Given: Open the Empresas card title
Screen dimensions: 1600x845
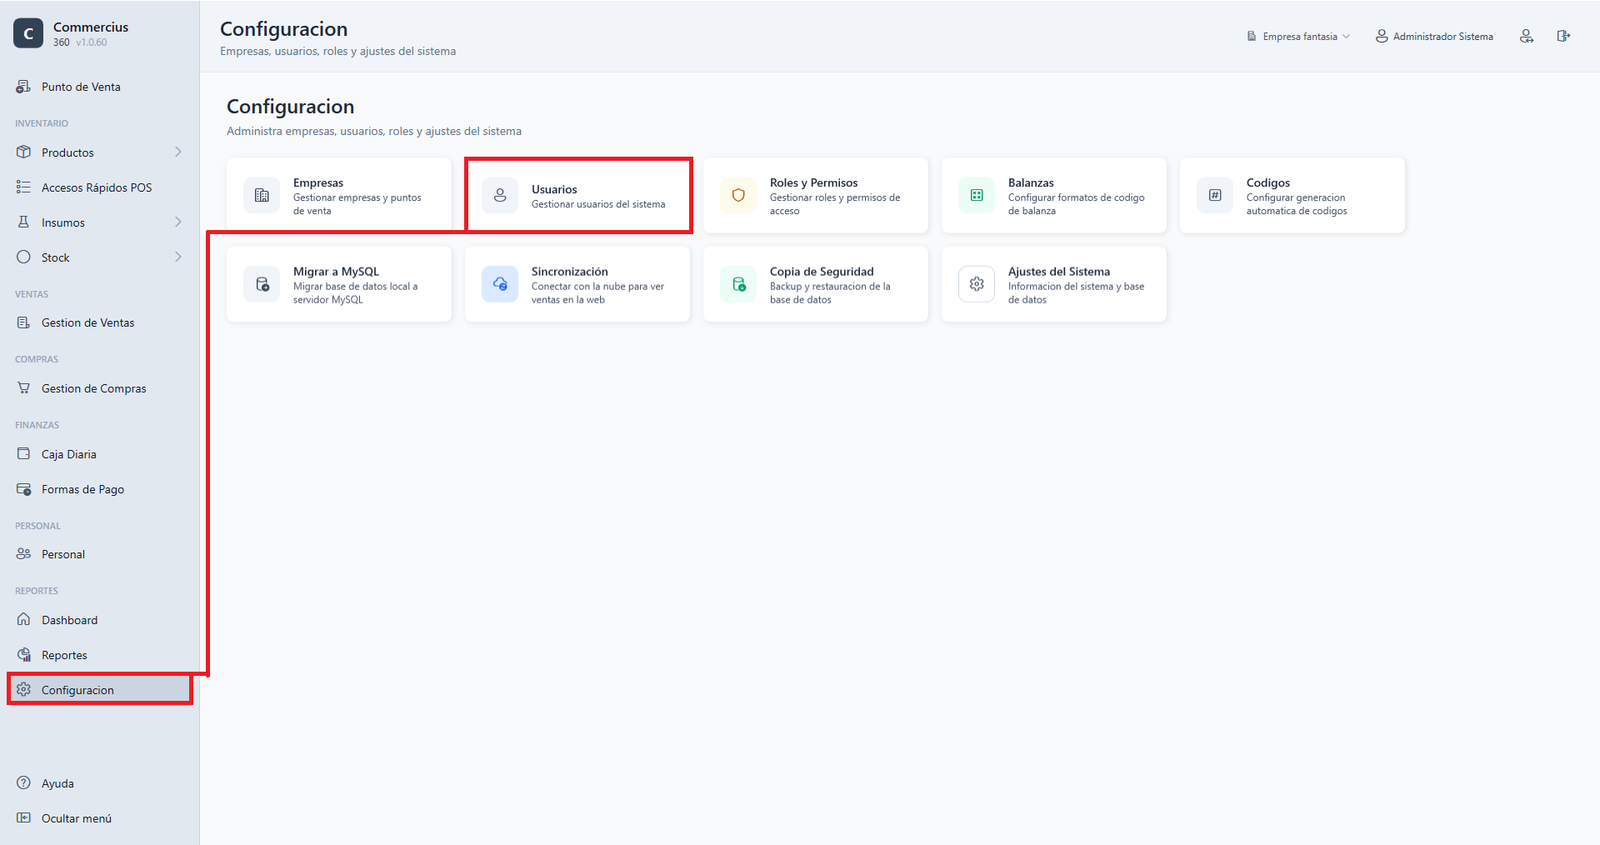Looking at the screenshot, I should tap(318, 183).
